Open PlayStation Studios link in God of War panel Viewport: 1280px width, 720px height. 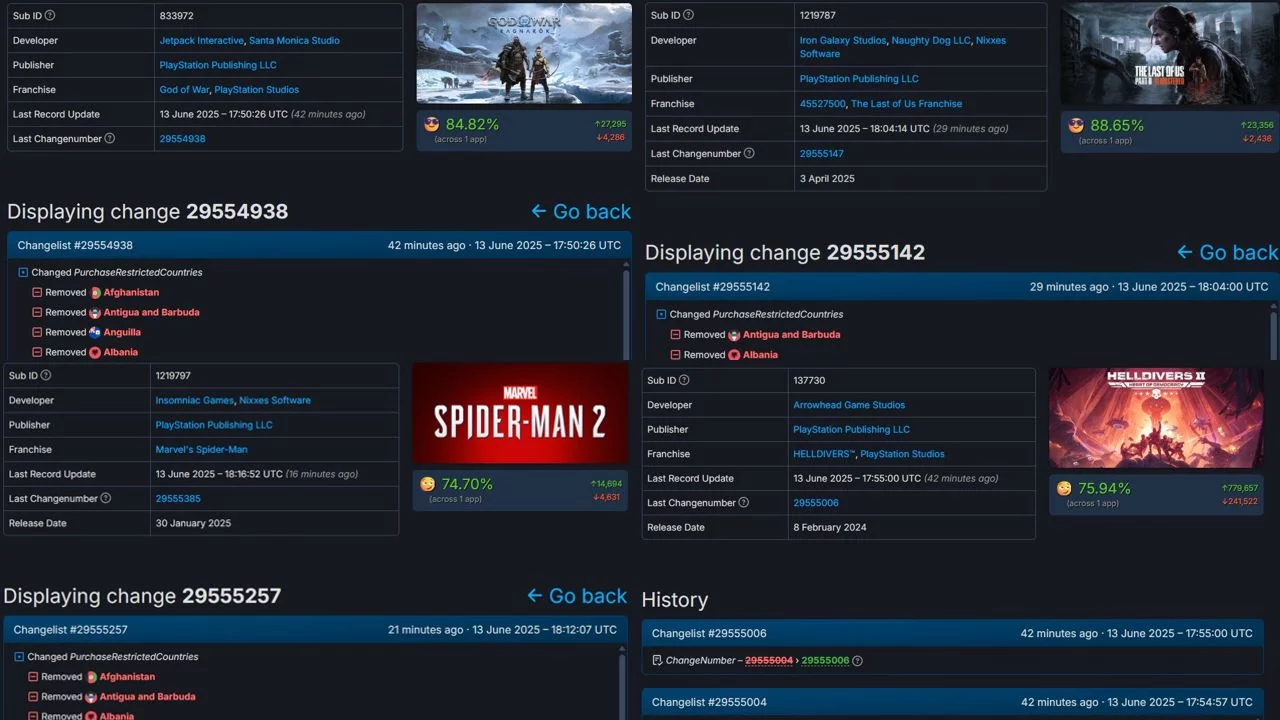[257, 90]
